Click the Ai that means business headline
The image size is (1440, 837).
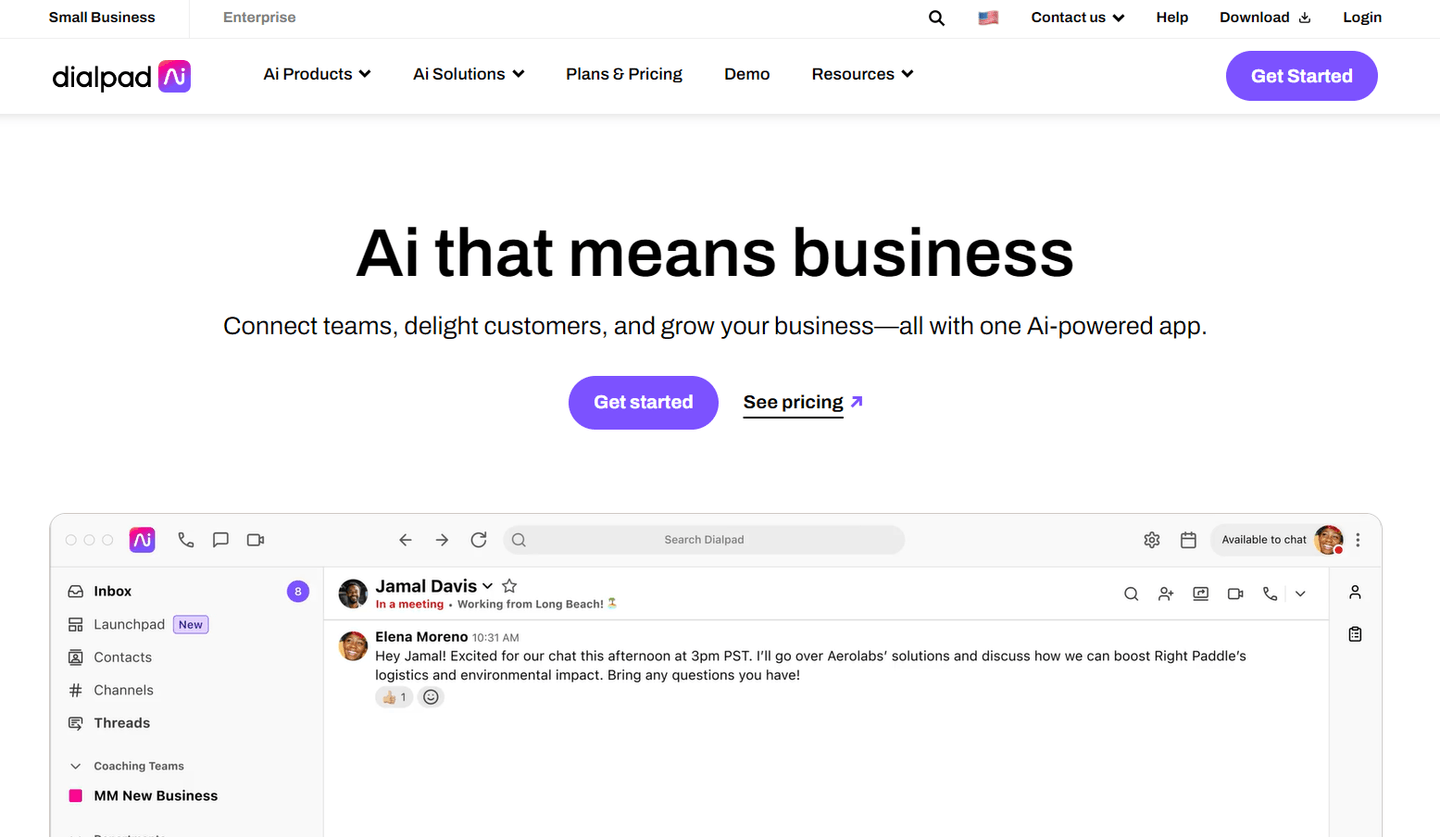click(x=715, y=252)
